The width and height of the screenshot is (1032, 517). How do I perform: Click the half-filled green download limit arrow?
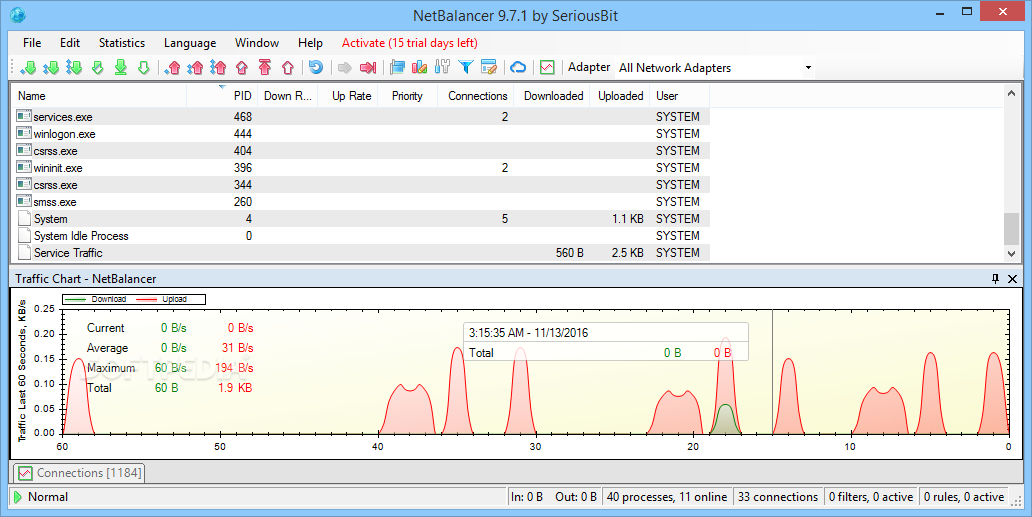coord(98,67)
